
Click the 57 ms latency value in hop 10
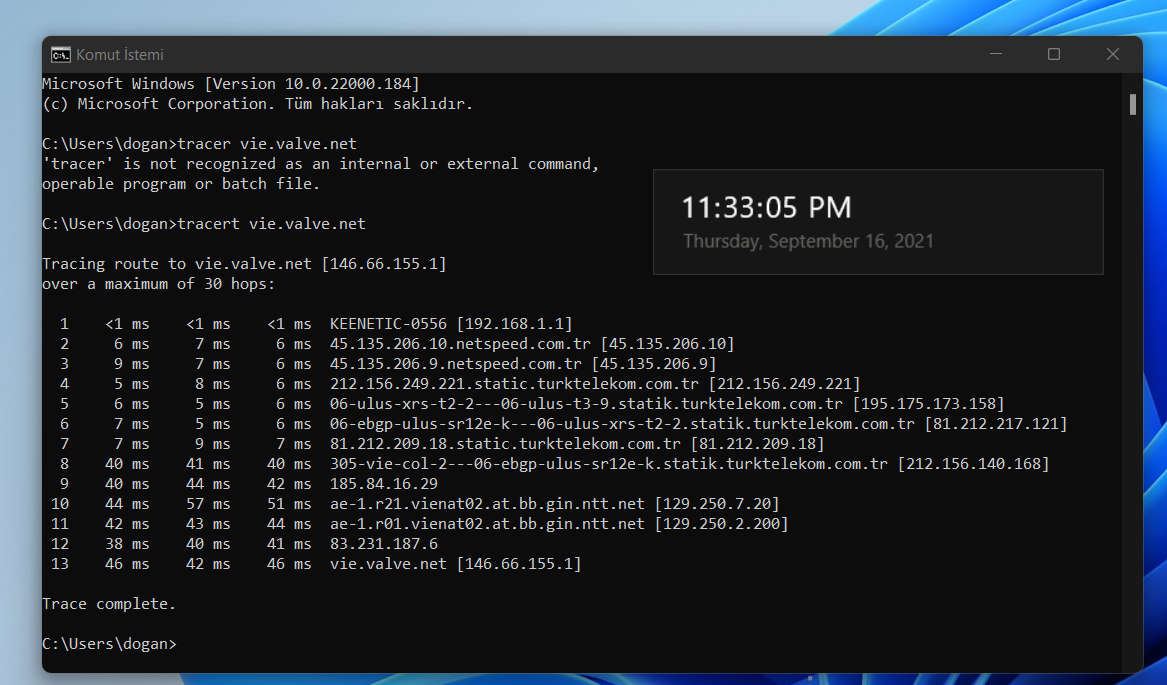(x=208, y=504)
